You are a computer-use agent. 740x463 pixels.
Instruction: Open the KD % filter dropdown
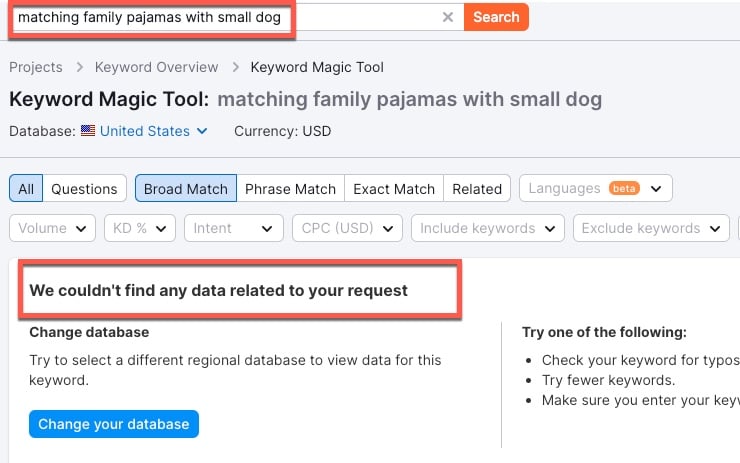point(140,228)
